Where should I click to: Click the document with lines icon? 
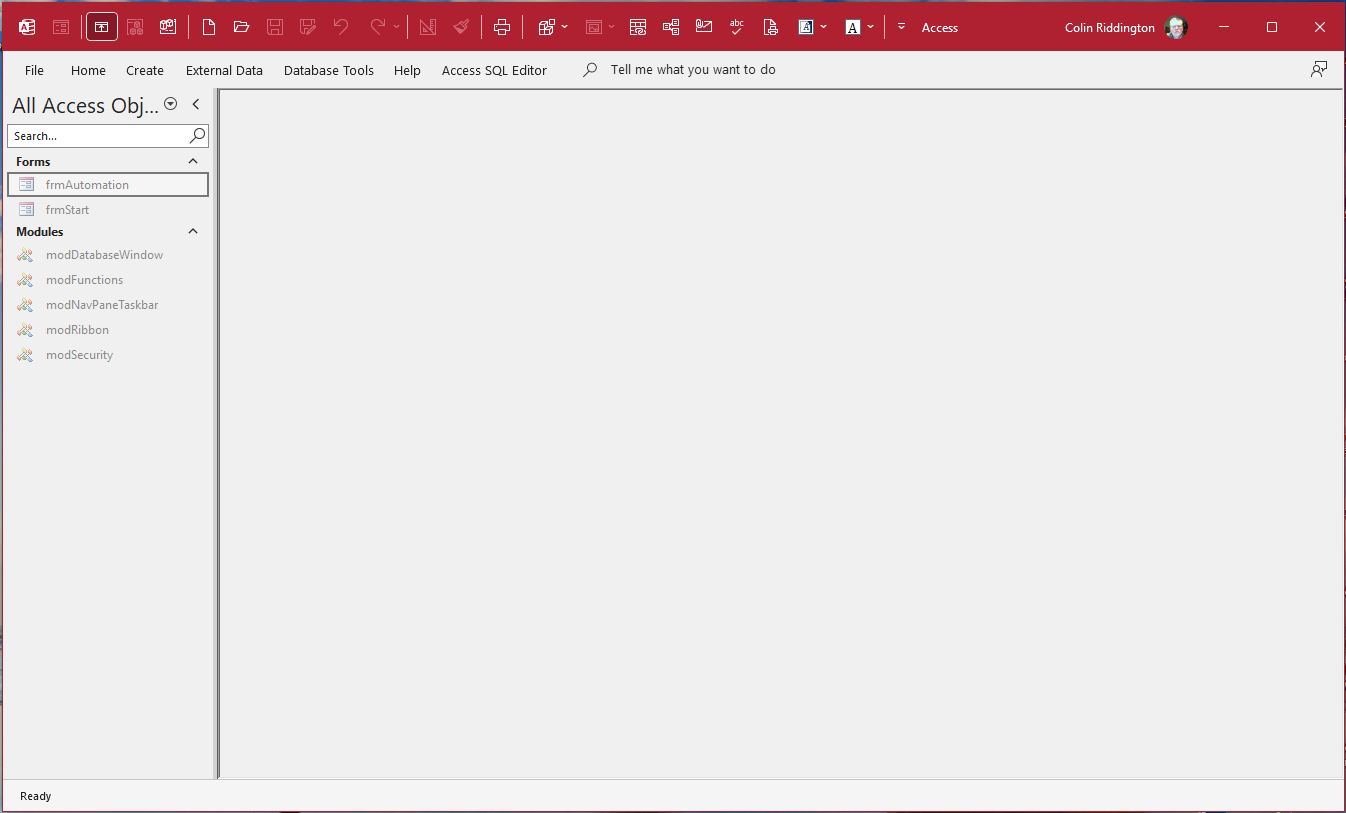pyautogui.click(x=770, y=27)
